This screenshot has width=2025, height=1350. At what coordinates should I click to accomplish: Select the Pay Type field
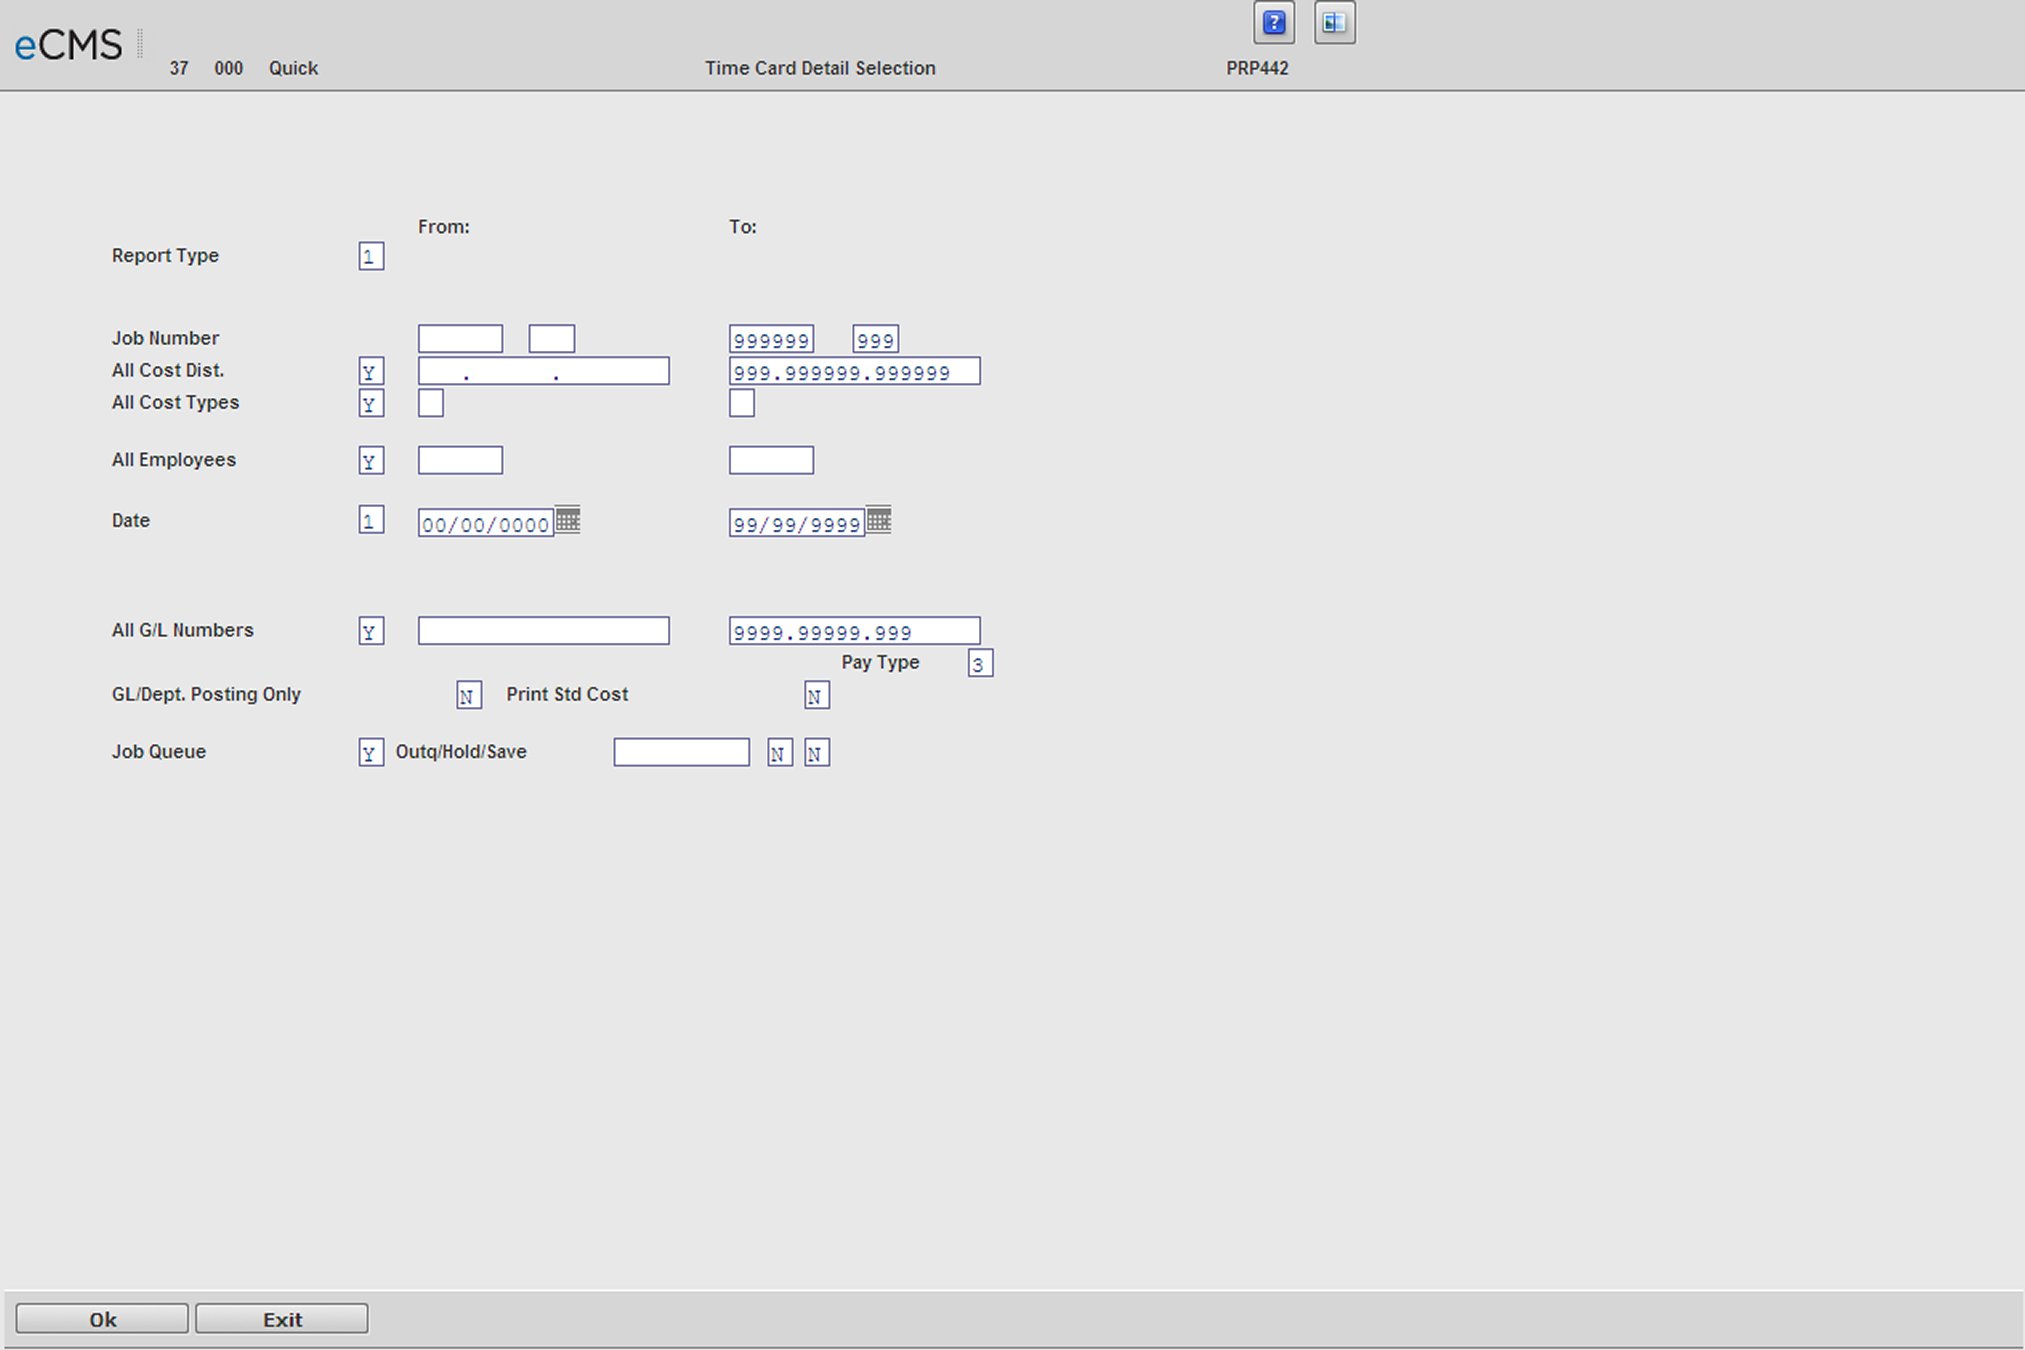980,663
